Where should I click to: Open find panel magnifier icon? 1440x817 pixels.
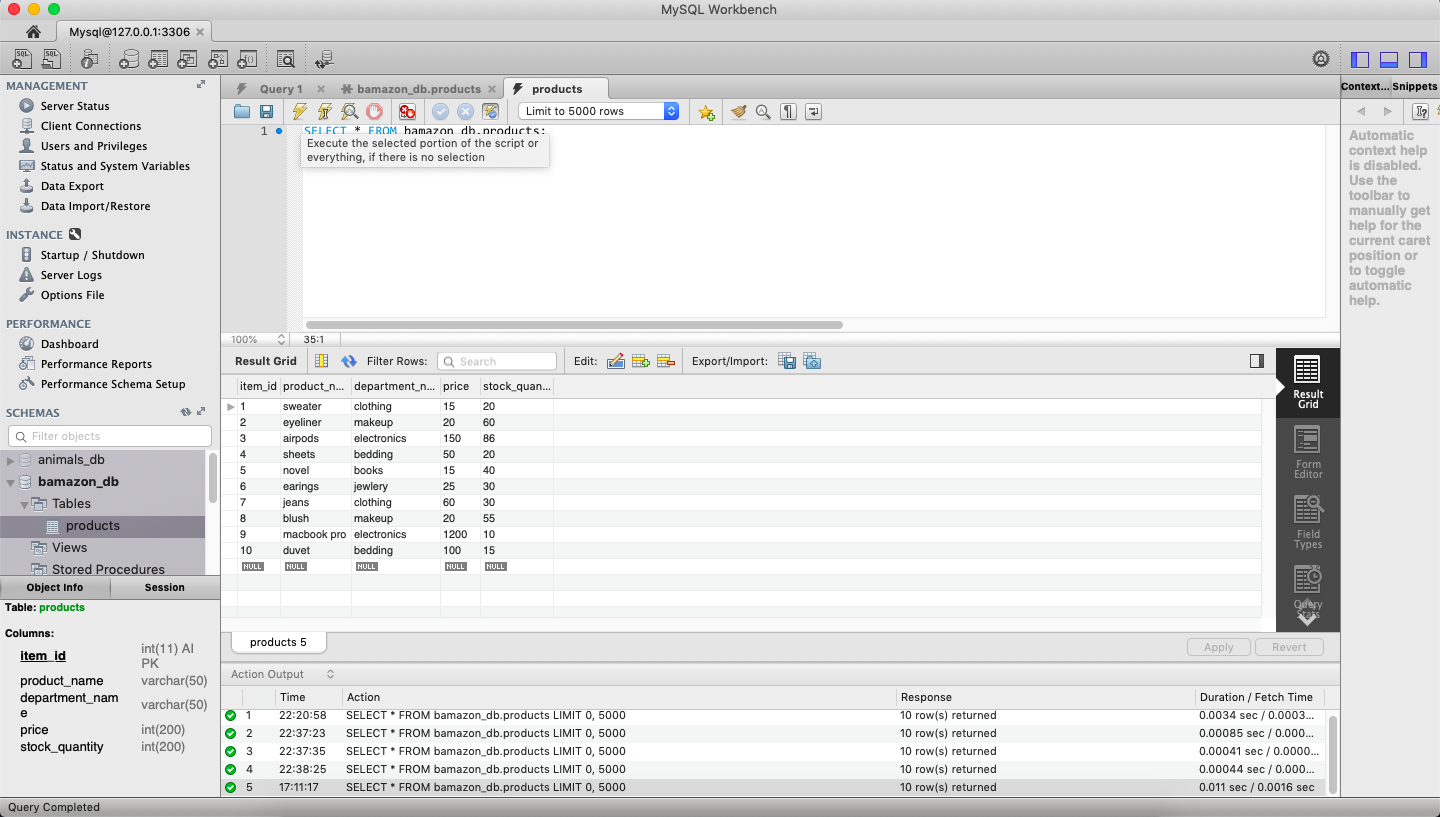click(763, 112)
